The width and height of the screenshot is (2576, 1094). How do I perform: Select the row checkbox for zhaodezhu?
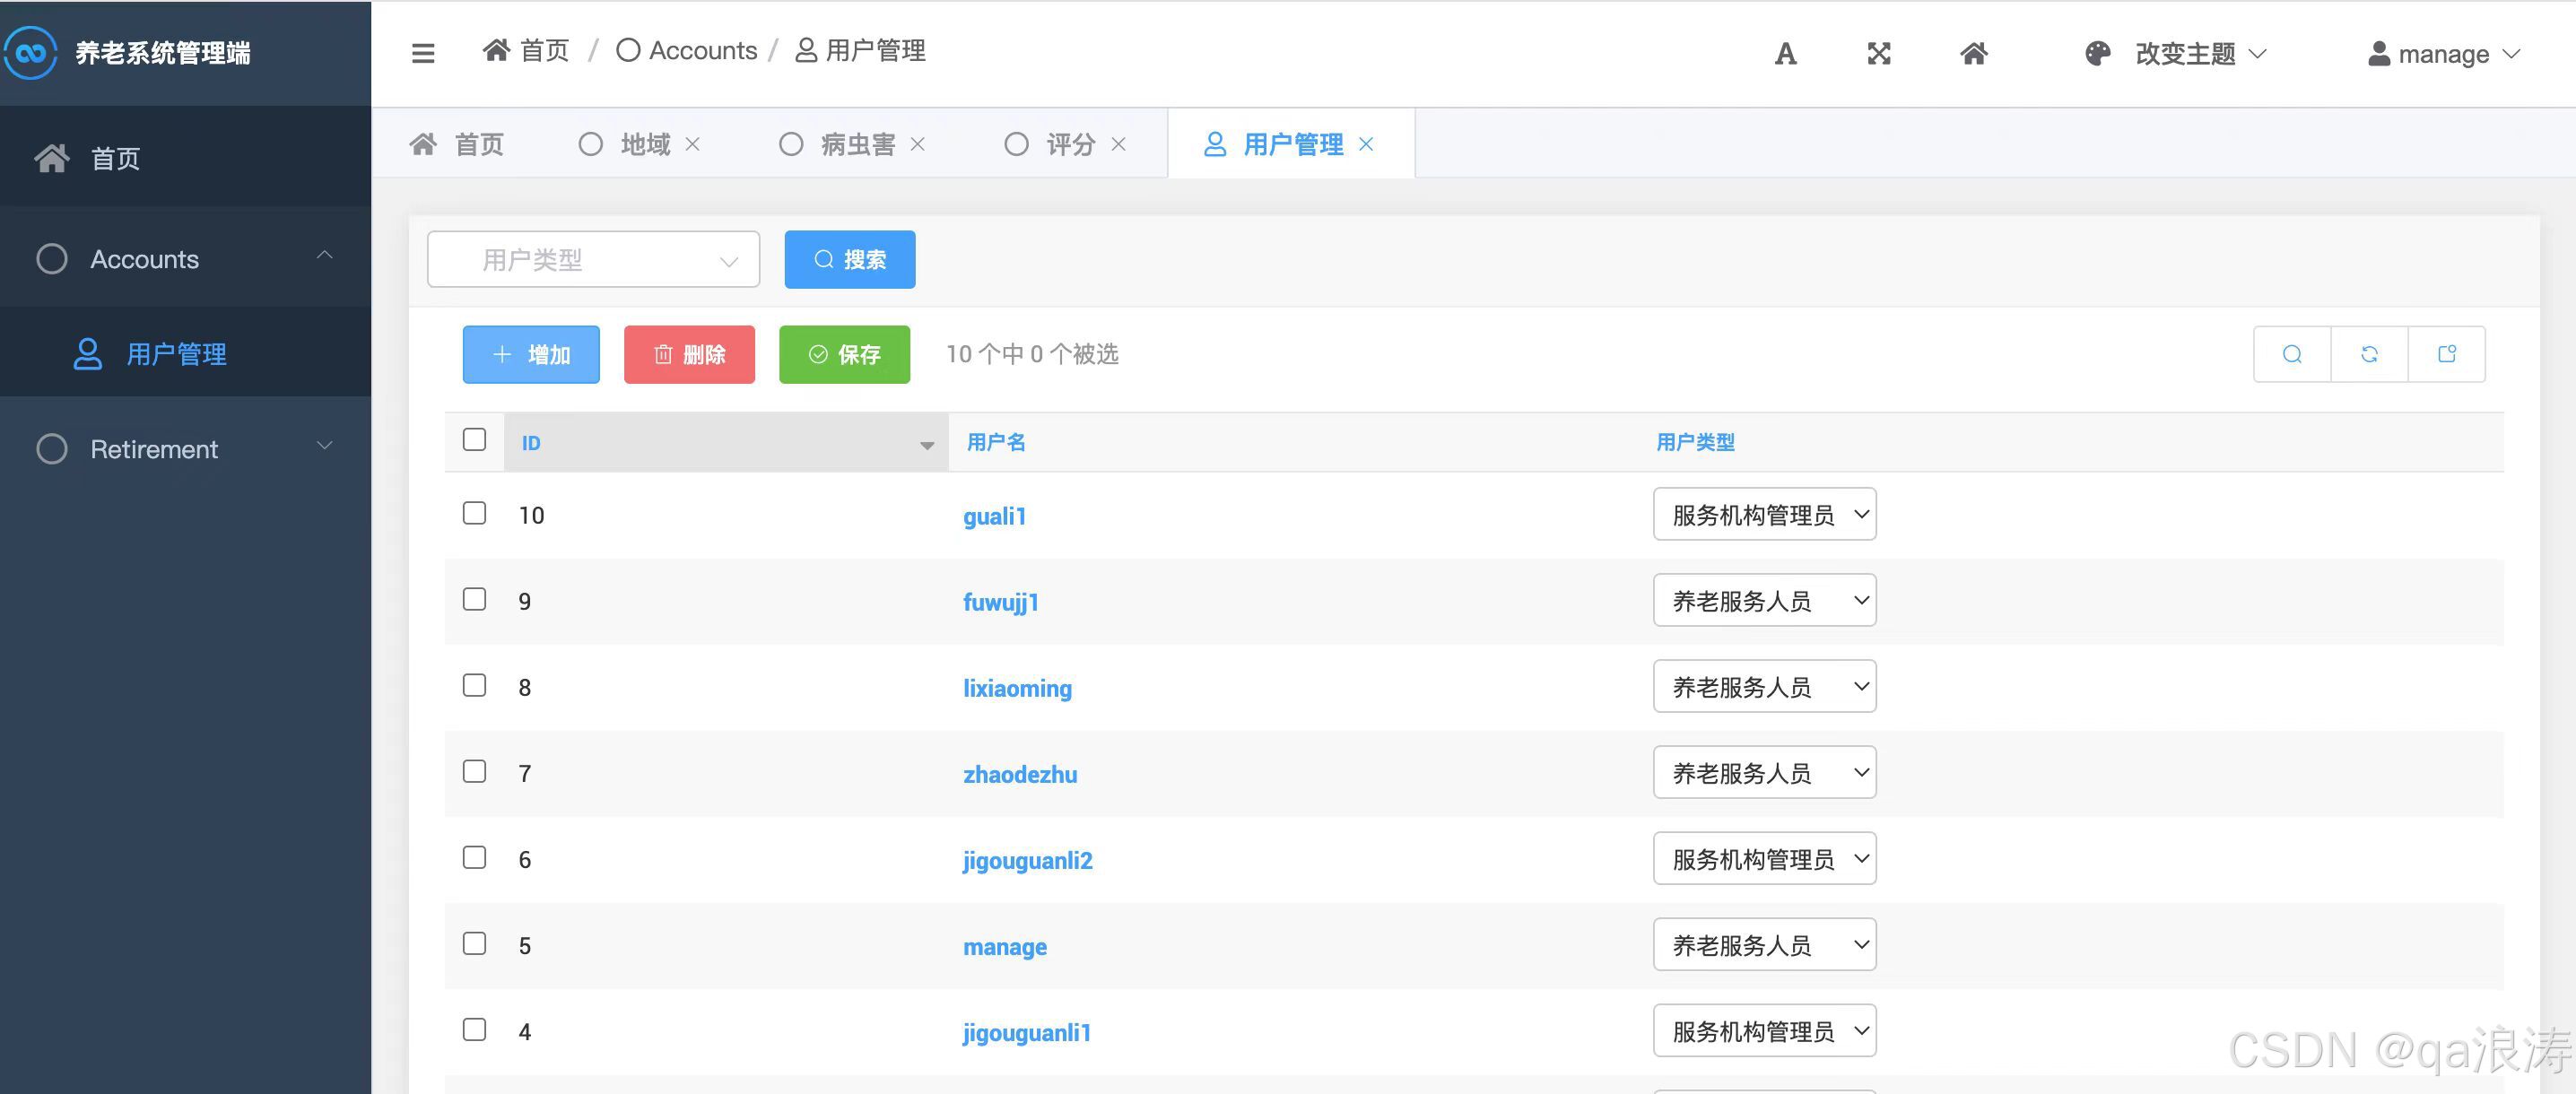(475, 772)
